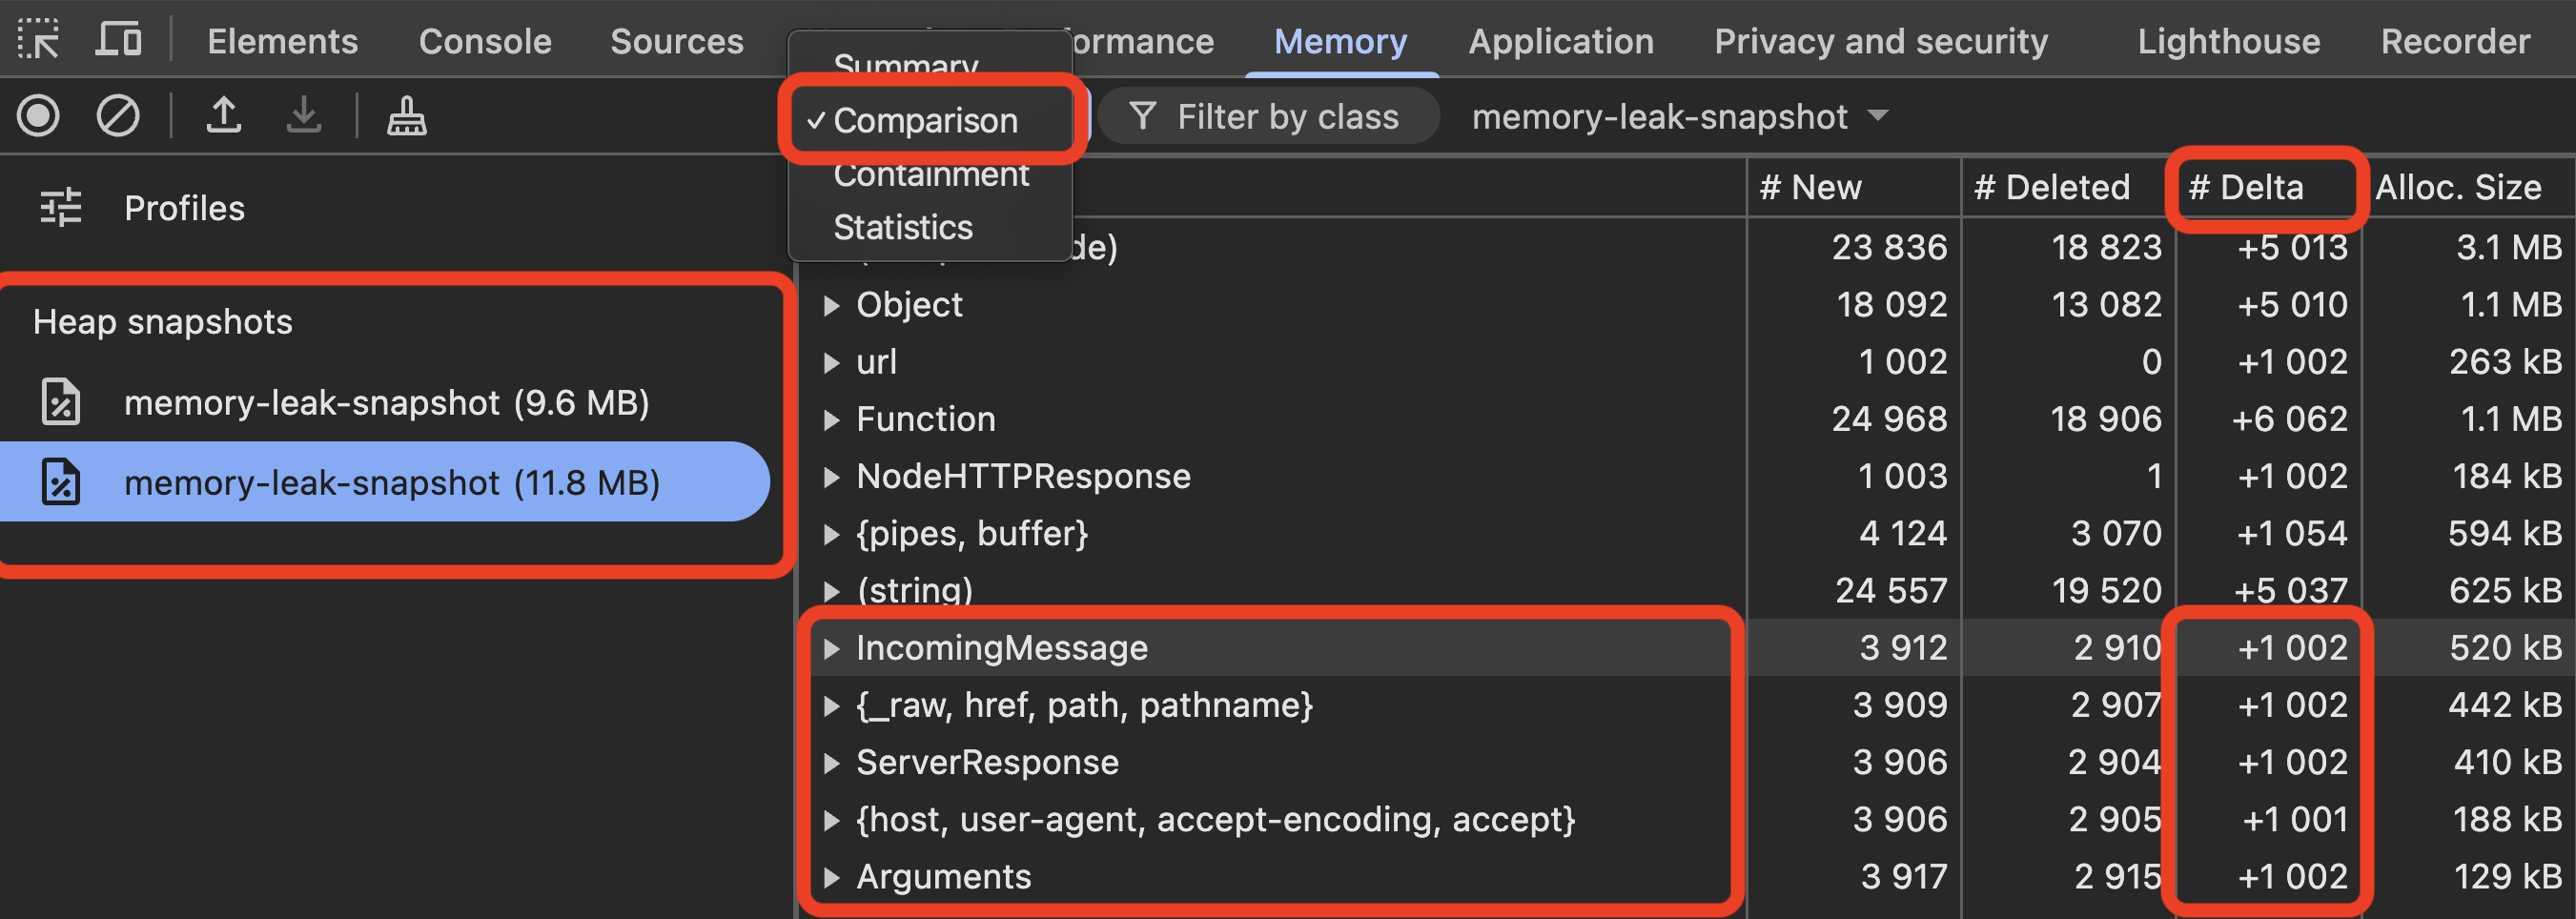This screenshot has height=919, width=2576.
Task: Click the clear all profiles icon
Action: 118,116
